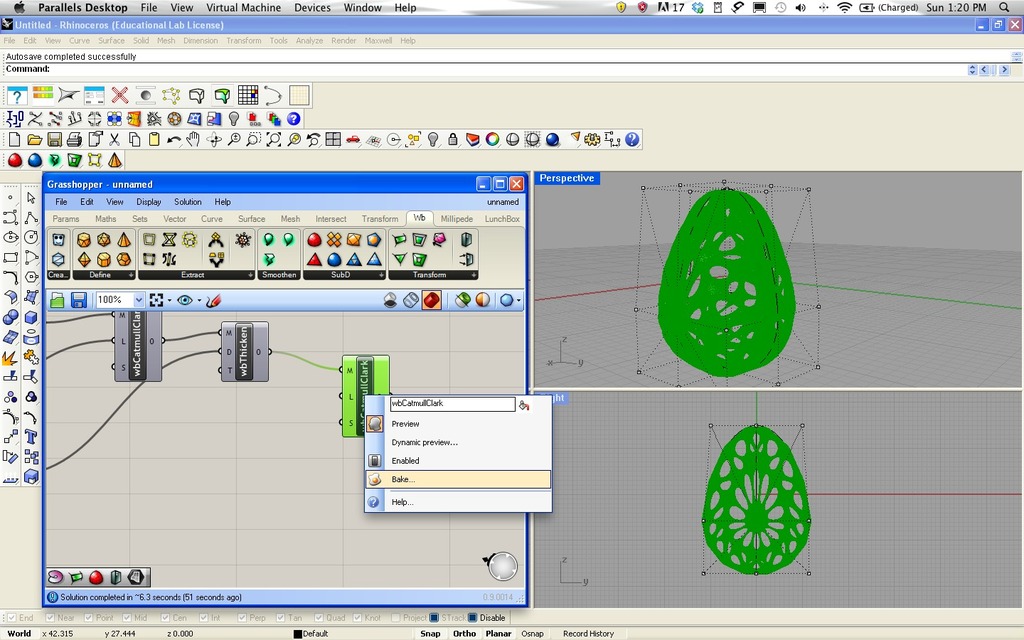Select the red sphere icon in SubD panel
Image resolution: width=1024 pixels, height=640 pixels.
pos(314,240)
